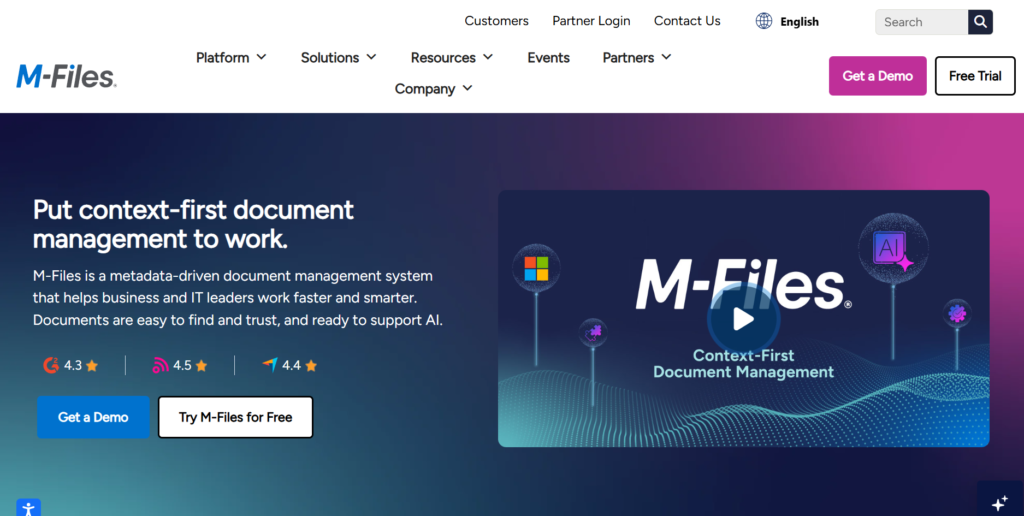Click star next to 4.4 rating
Viewport: 1024px width, 516px height.
click(311, 365)
